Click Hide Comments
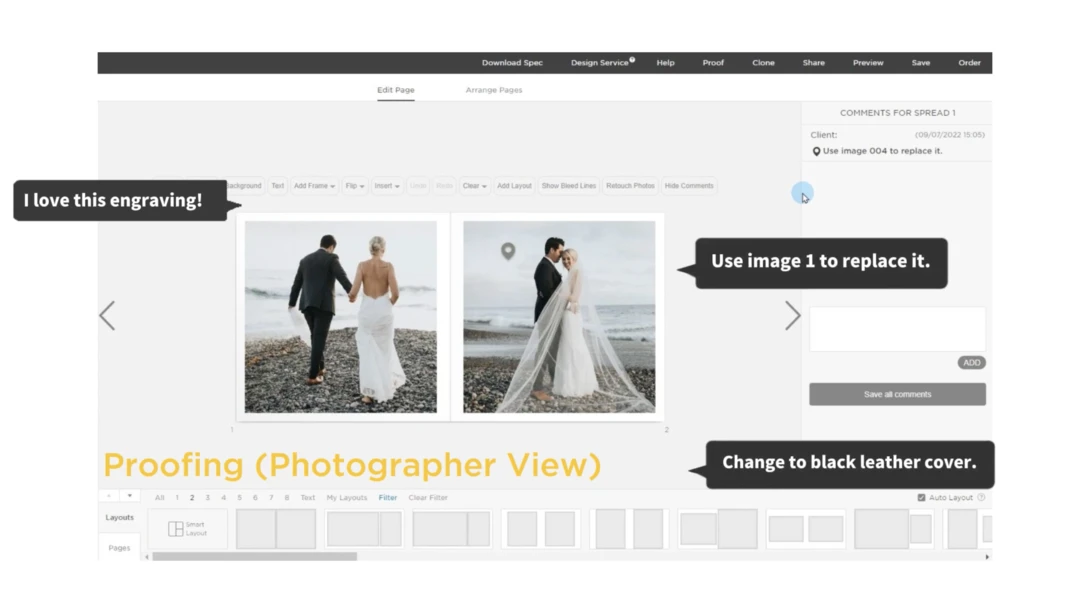 (689, 186)
